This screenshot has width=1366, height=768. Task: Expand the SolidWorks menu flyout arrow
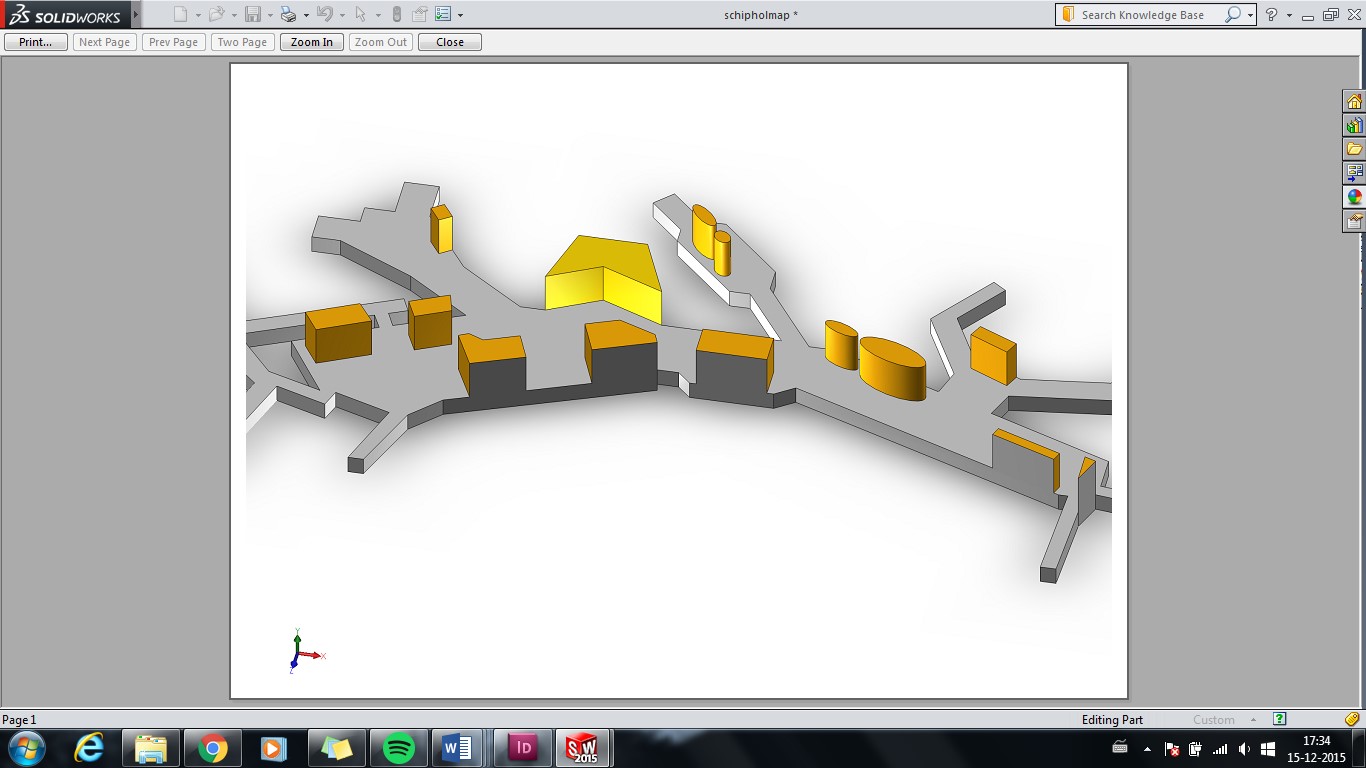tap(136, 15)
